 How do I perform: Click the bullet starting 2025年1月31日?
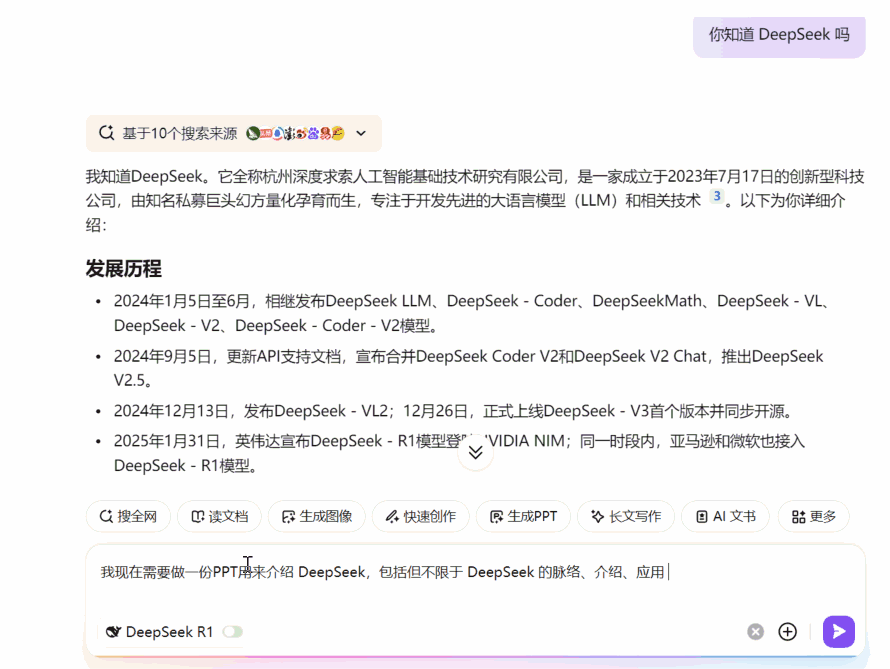click(459, 453)
